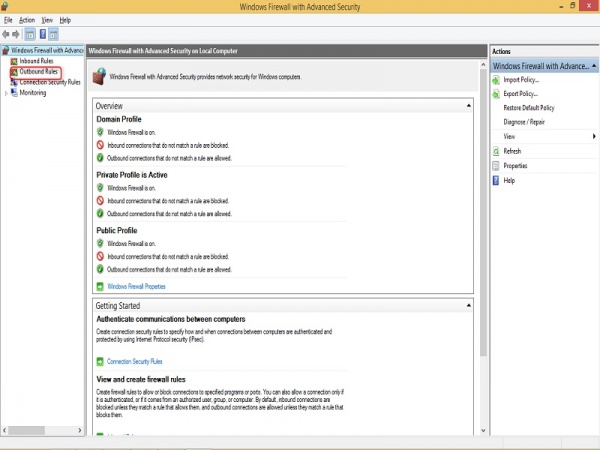
Task: Click the Properties action icon
Action: [x=496, y=166]
